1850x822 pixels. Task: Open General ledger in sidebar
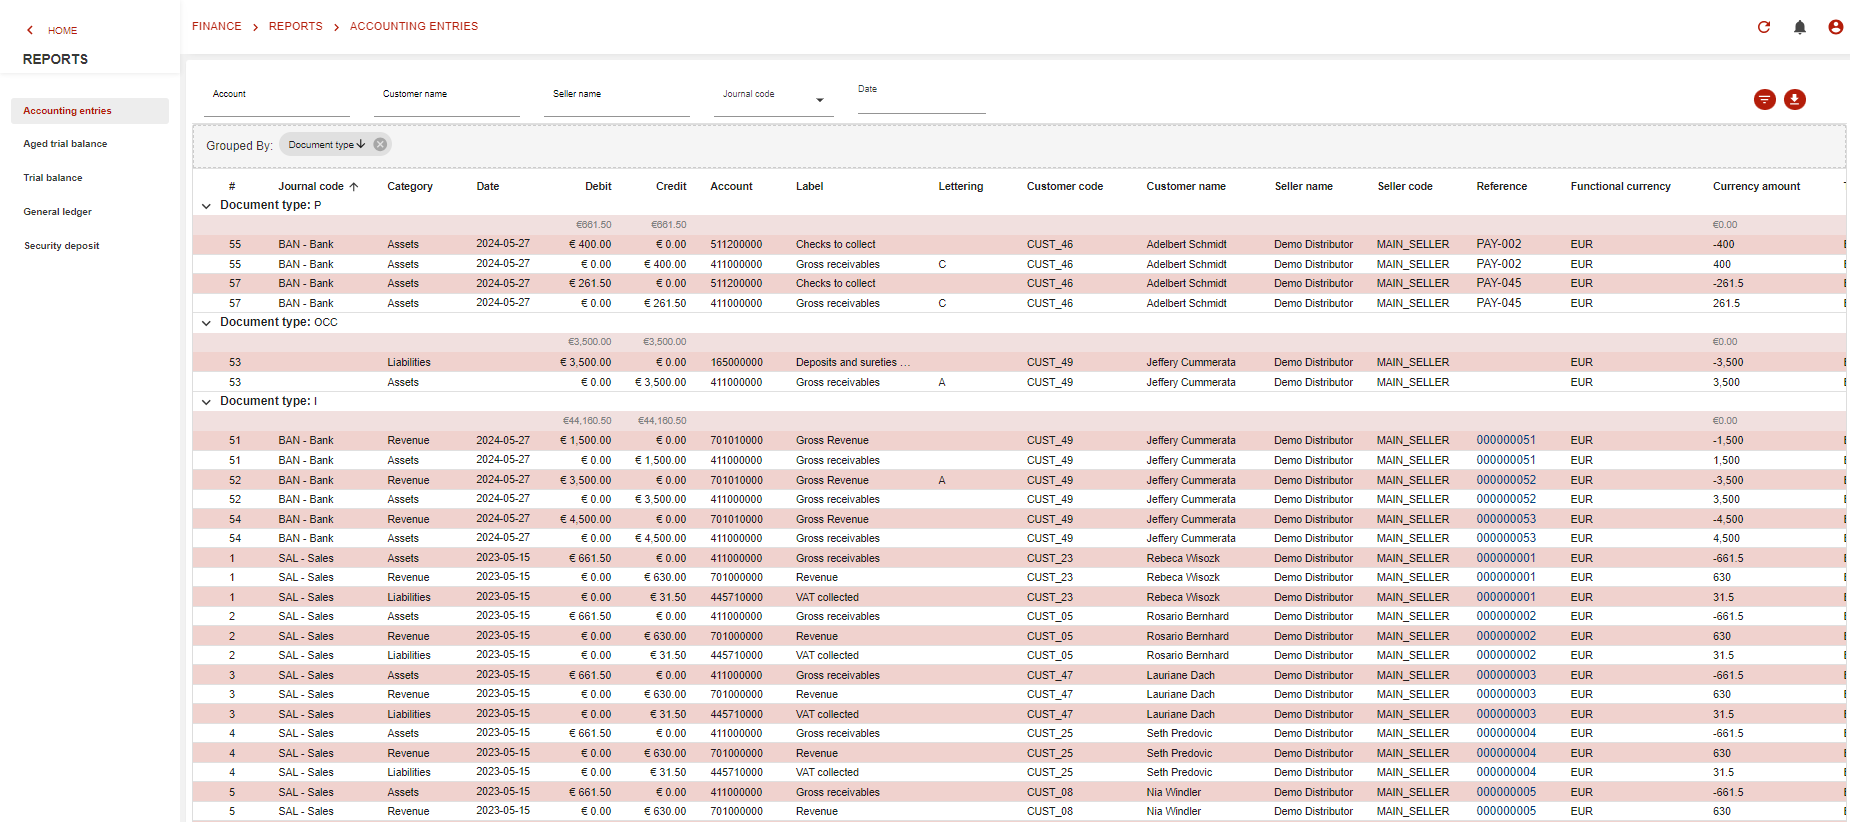(x=57, y=212)
